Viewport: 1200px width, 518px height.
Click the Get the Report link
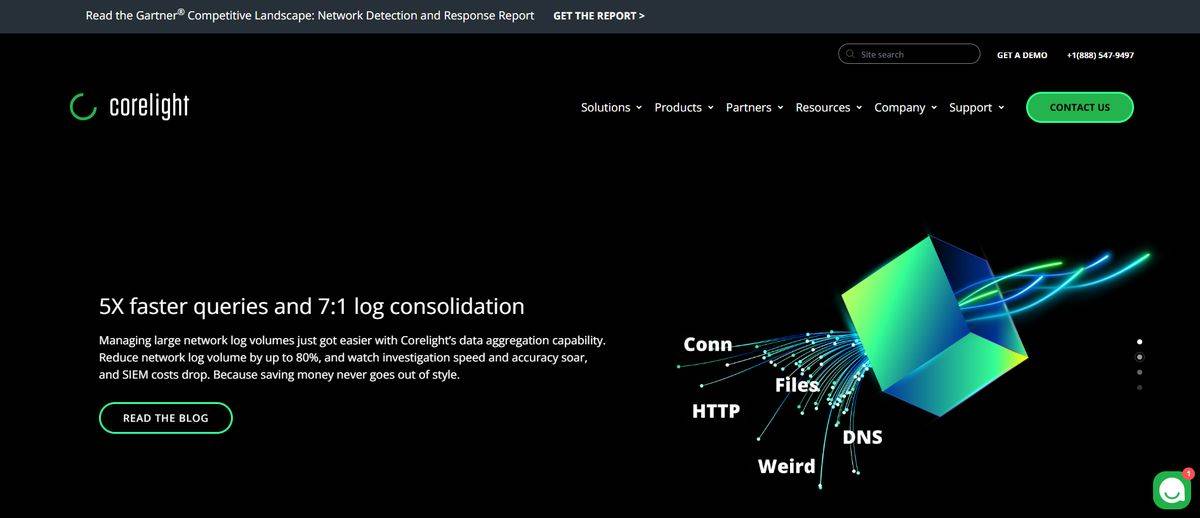tap(598, 16)
